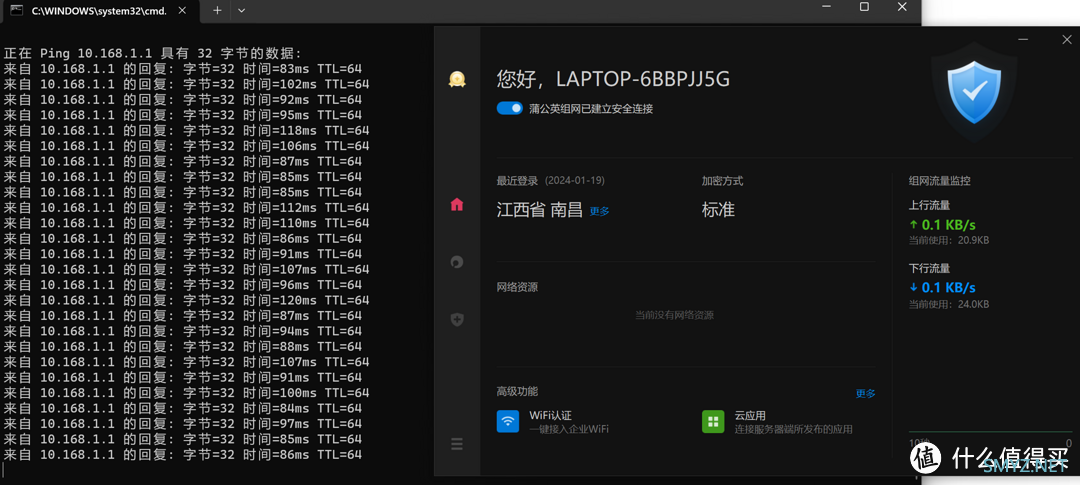
Task: Click the cmd terminal tab icon
Action: [16, 10]
